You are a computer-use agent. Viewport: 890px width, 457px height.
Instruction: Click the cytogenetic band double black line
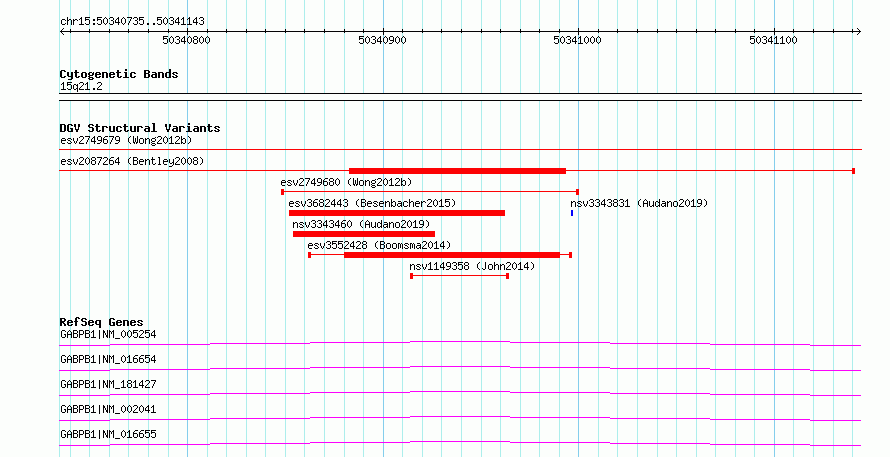(x=460, y=97)
